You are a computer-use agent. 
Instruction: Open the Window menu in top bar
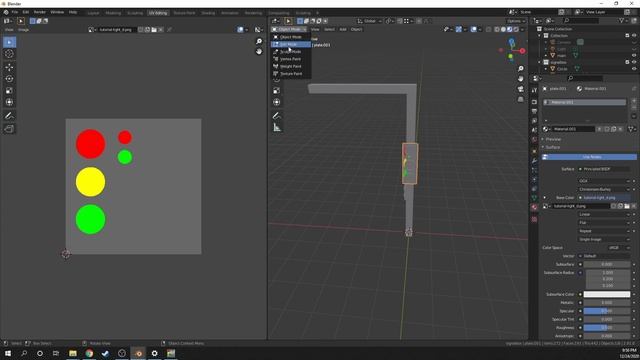[x=57, y=12]
